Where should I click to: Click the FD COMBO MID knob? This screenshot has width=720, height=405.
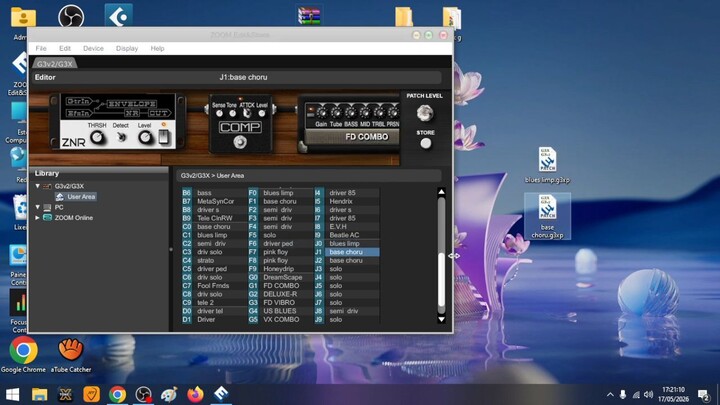(x=365, y=113)
